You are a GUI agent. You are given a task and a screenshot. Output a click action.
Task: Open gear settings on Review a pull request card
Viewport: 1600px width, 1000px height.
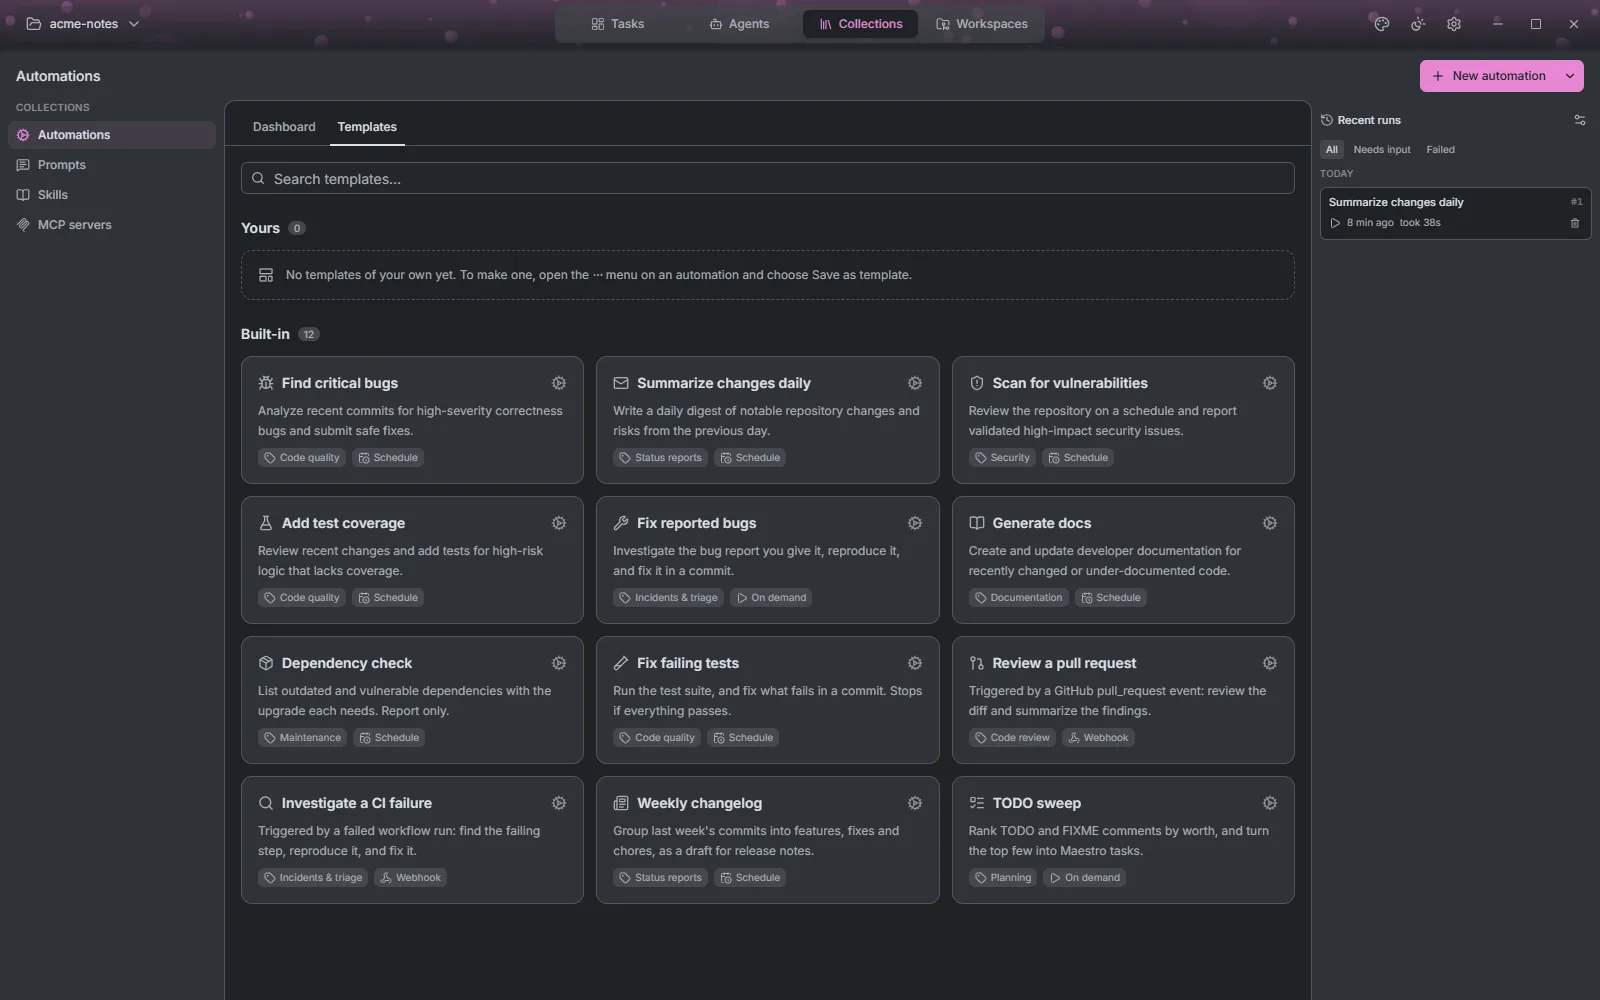click(x=1269, y=663)
